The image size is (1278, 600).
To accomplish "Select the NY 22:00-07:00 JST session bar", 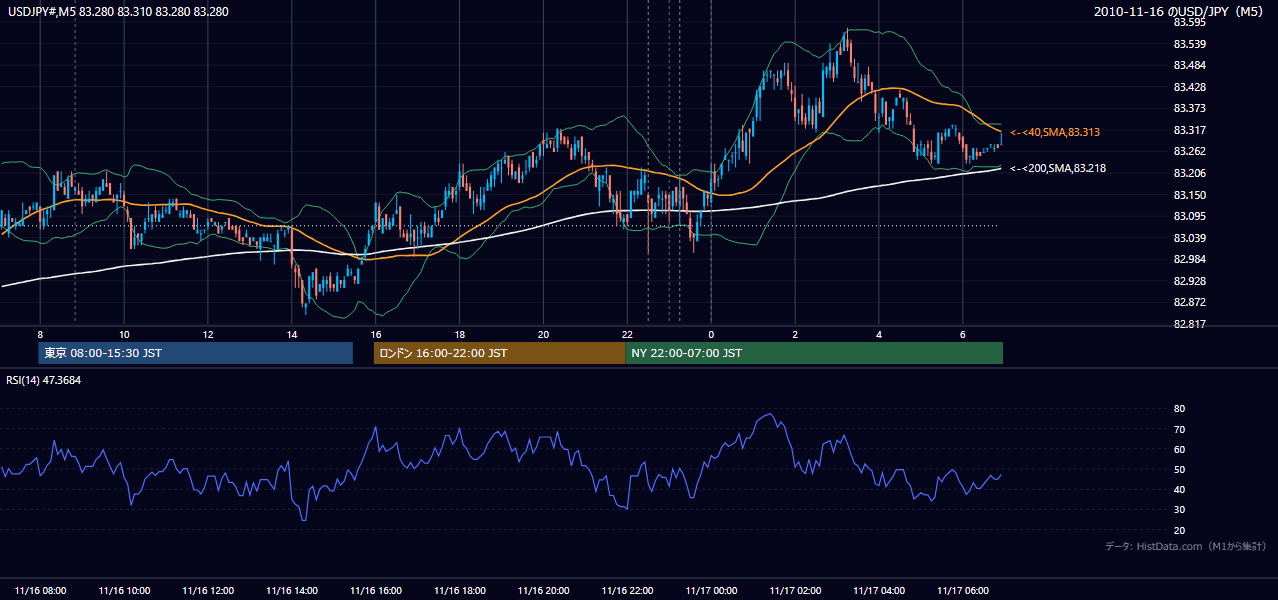I will [x=814, y=353].
